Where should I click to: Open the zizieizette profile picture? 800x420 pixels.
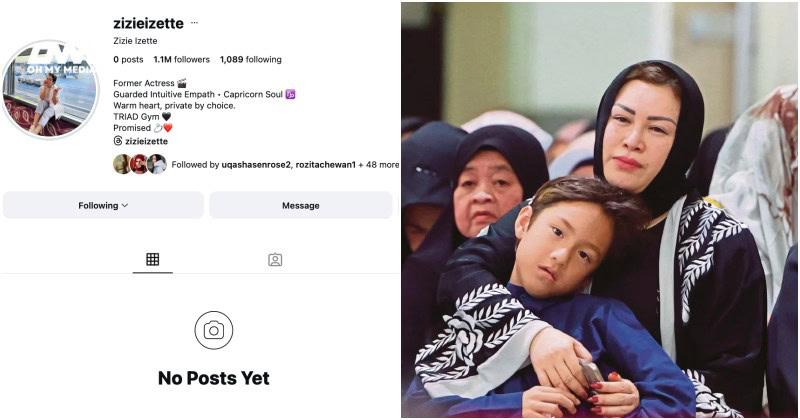(49, 89)
